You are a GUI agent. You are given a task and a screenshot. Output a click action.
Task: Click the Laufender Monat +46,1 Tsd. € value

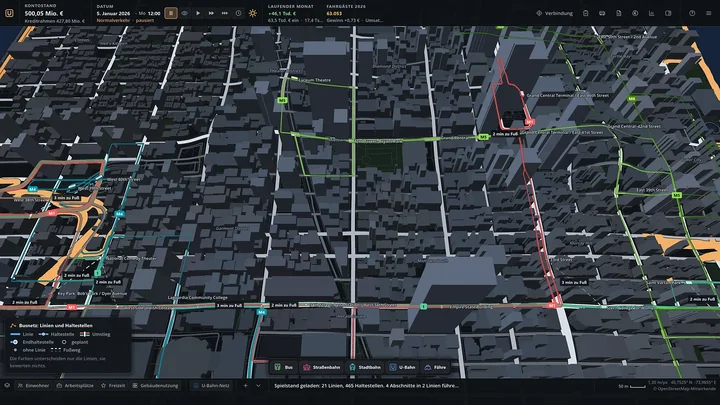(x=282, y=14)
